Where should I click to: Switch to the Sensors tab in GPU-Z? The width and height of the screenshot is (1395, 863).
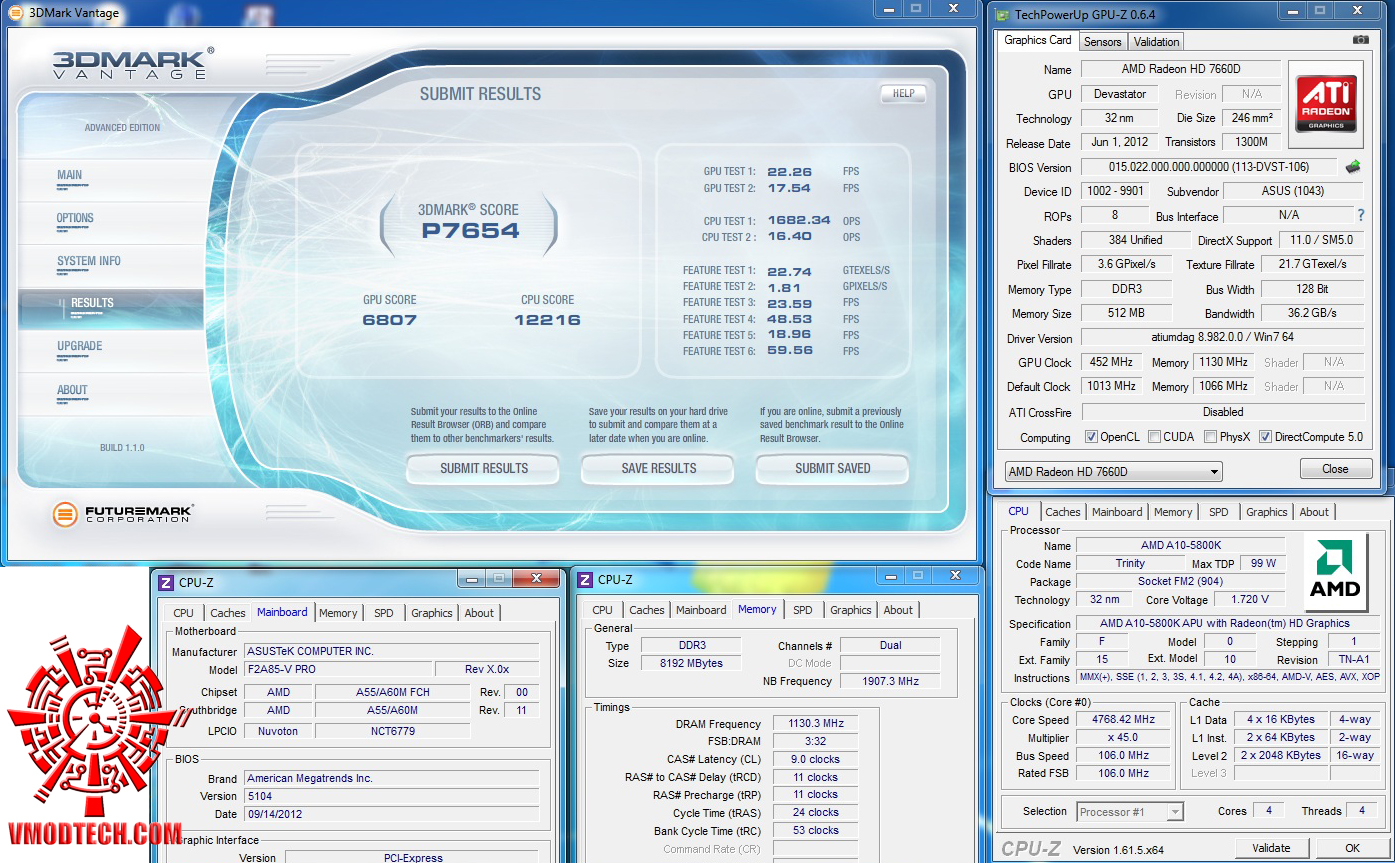(x=1102, y=42)
